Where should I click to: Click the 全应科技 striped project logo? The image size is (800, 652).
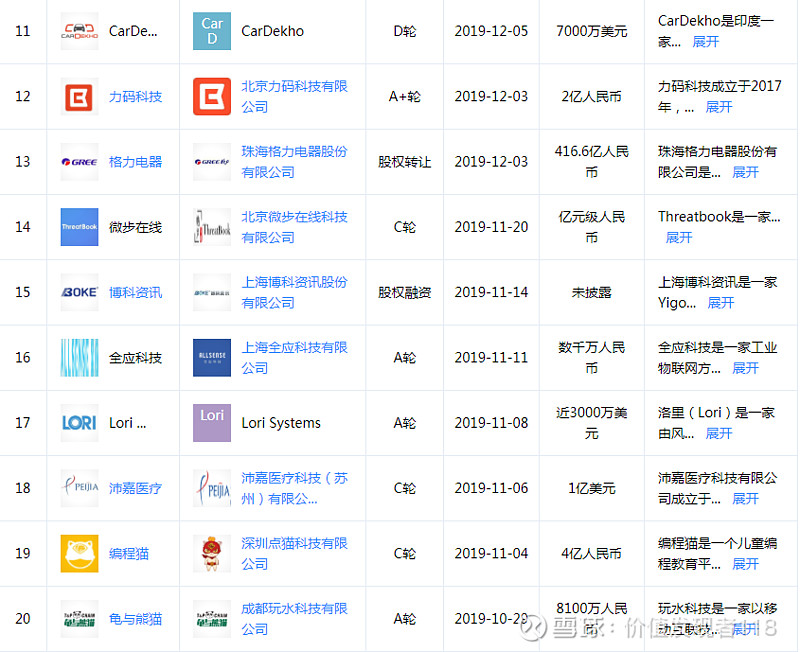tap(79, 358)
